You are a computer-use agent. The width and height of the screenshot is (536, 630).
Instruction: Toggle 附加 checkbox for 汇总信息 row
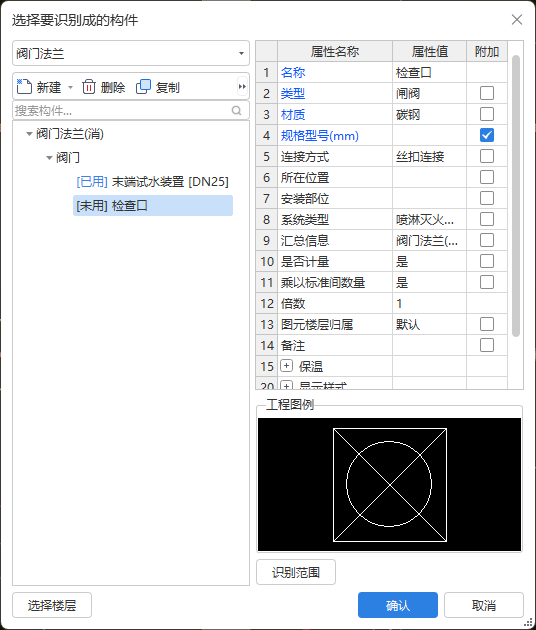487,240
